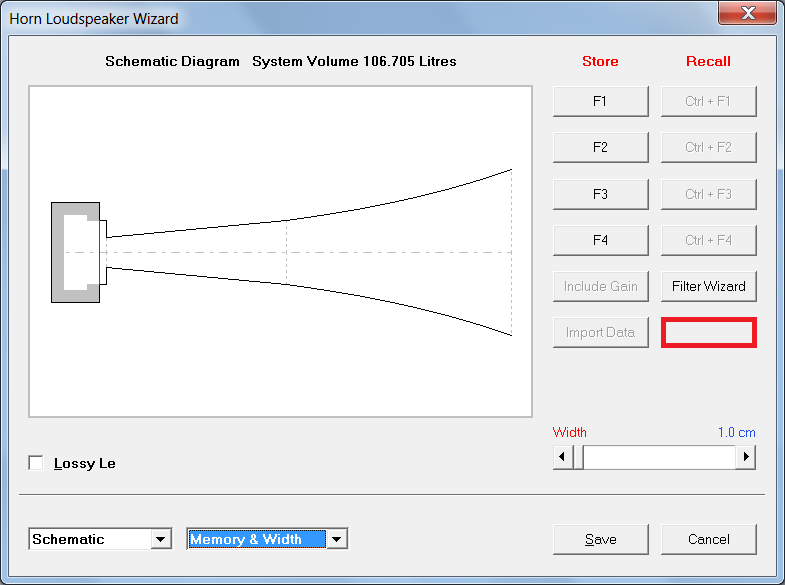Viewport: 785px width, 585px height.
Task: Click the Ctrl + F1 recall button
Action: tap(708, 101)
